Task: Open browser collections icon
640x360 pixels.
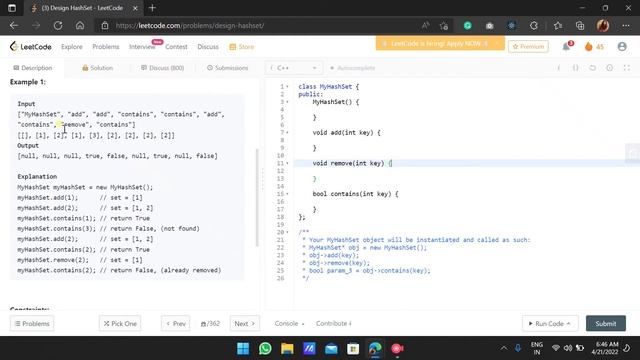Action: [580, 25]
